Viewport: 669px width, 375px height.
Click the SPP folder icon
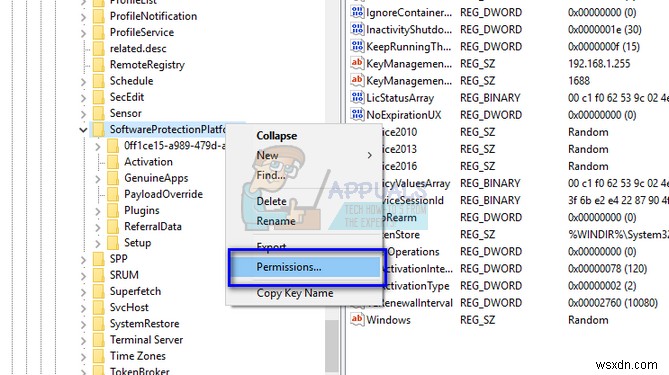99,259
